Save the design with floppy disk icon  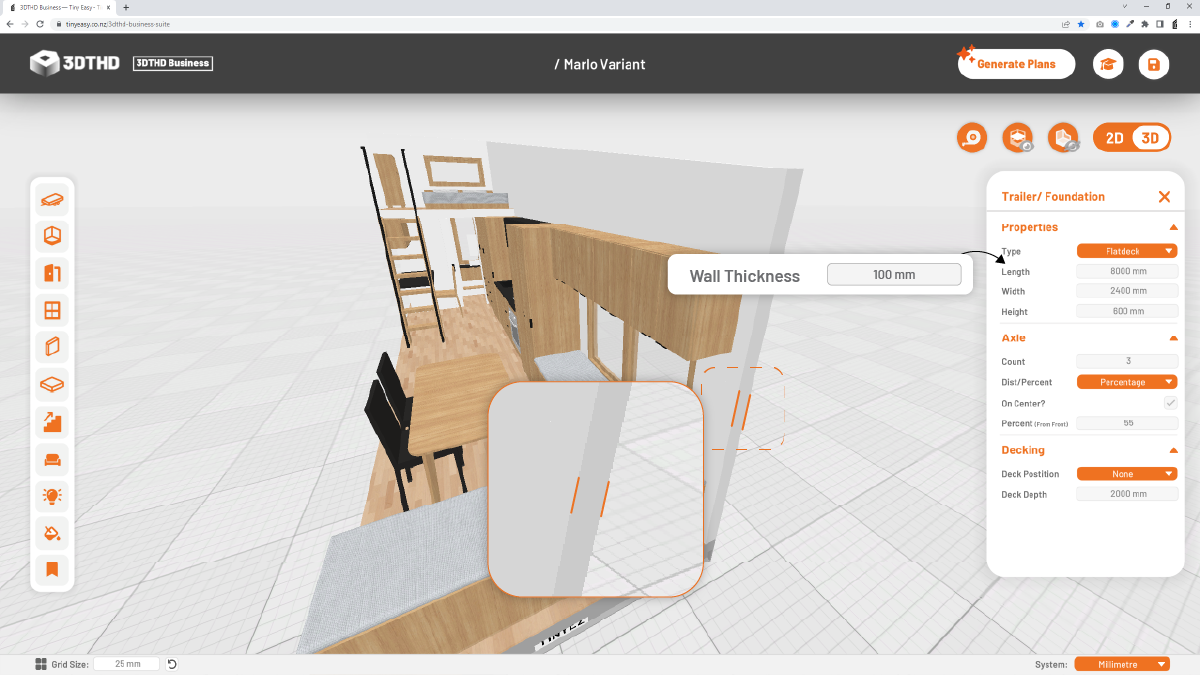coord(1153,64)
